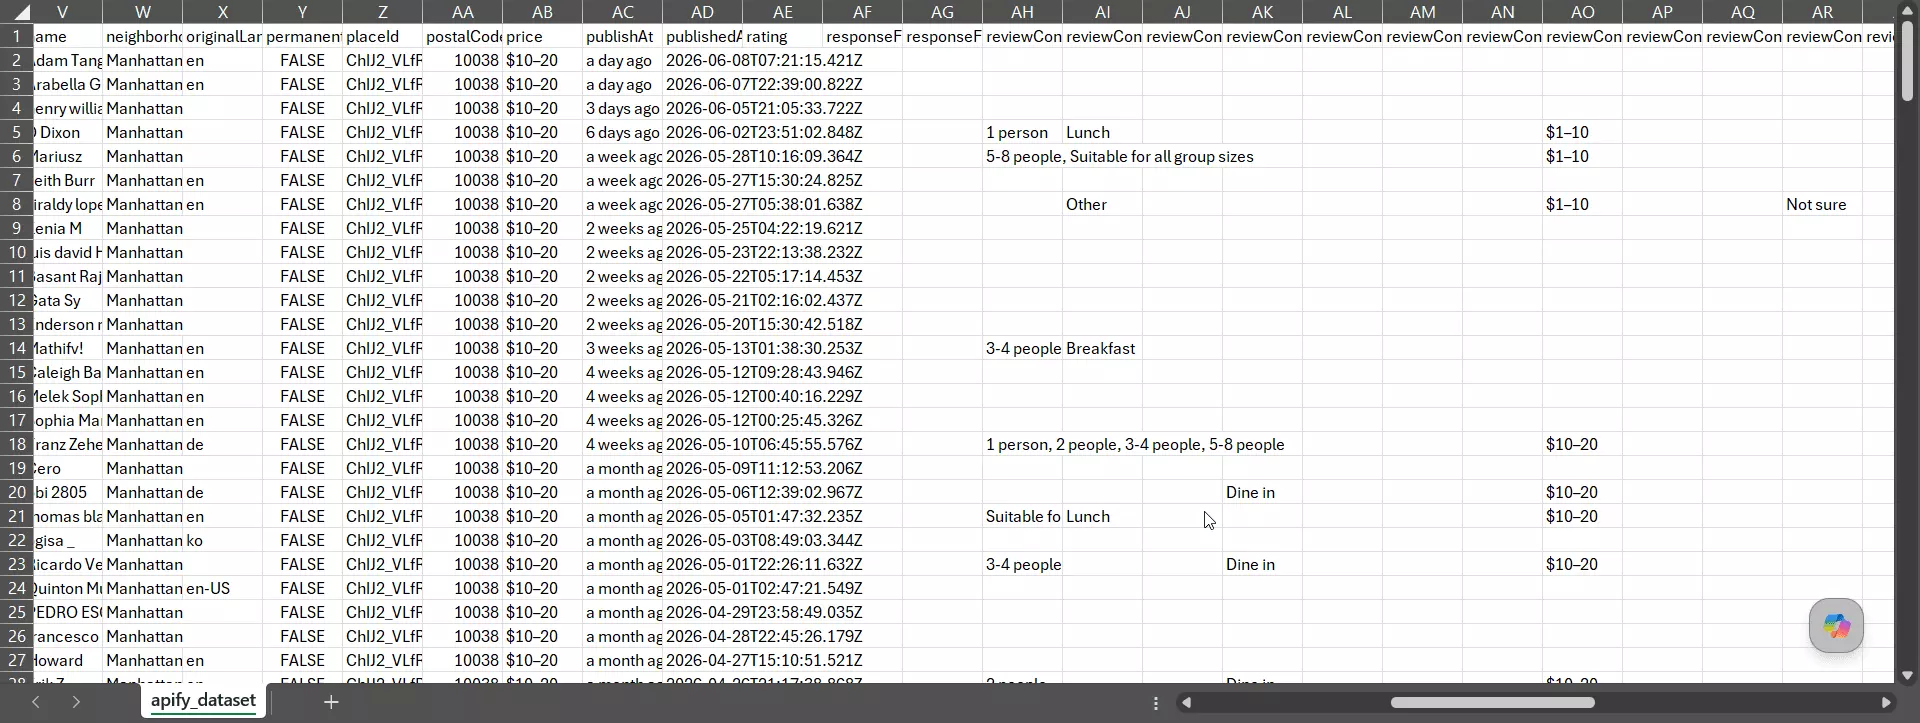1920x723 pixels.
Task: Add a new sheet with plus icon
Action: click(x=331, y=702)
